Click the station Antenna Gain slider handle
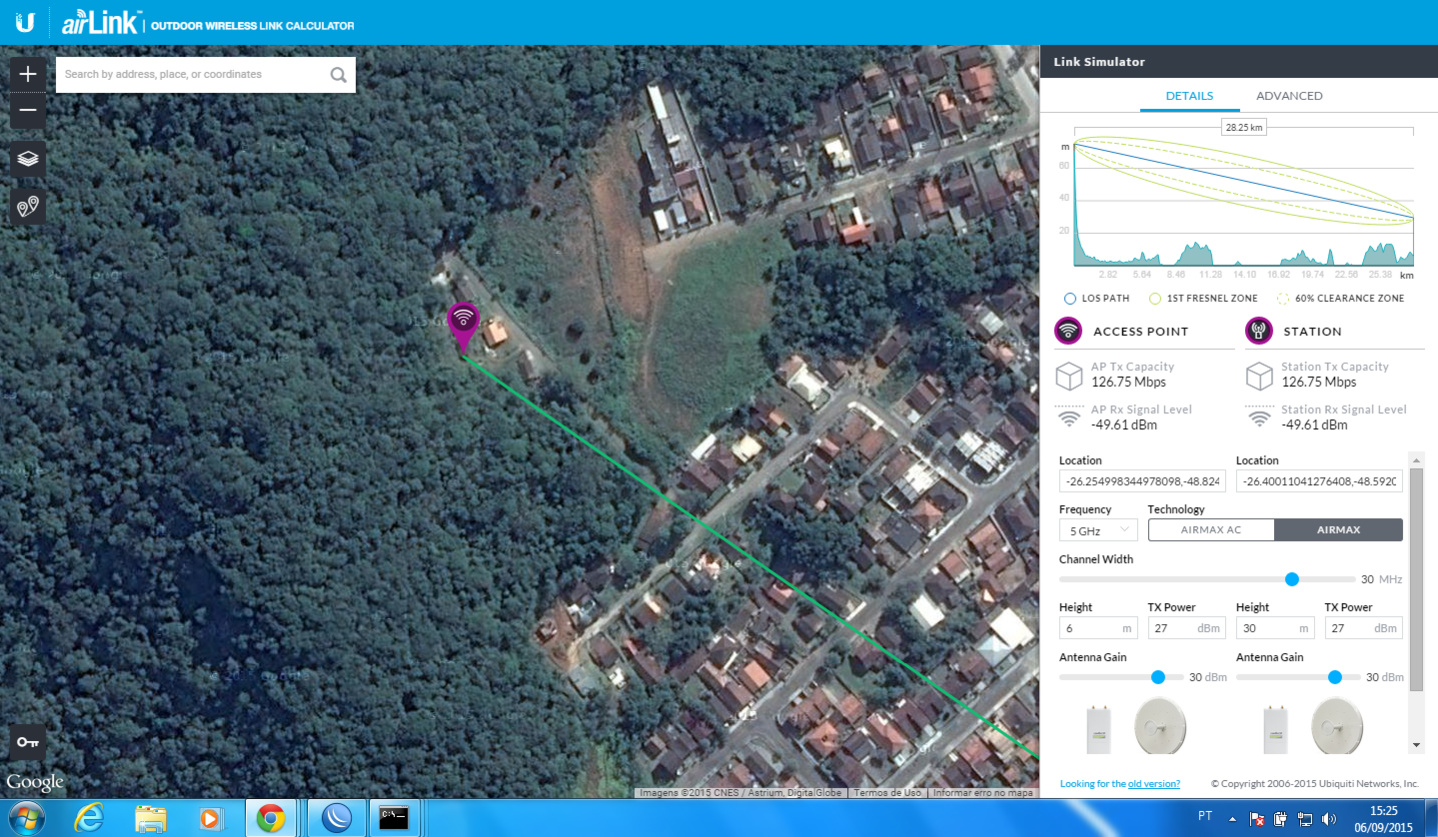 tap(1334, 677)
